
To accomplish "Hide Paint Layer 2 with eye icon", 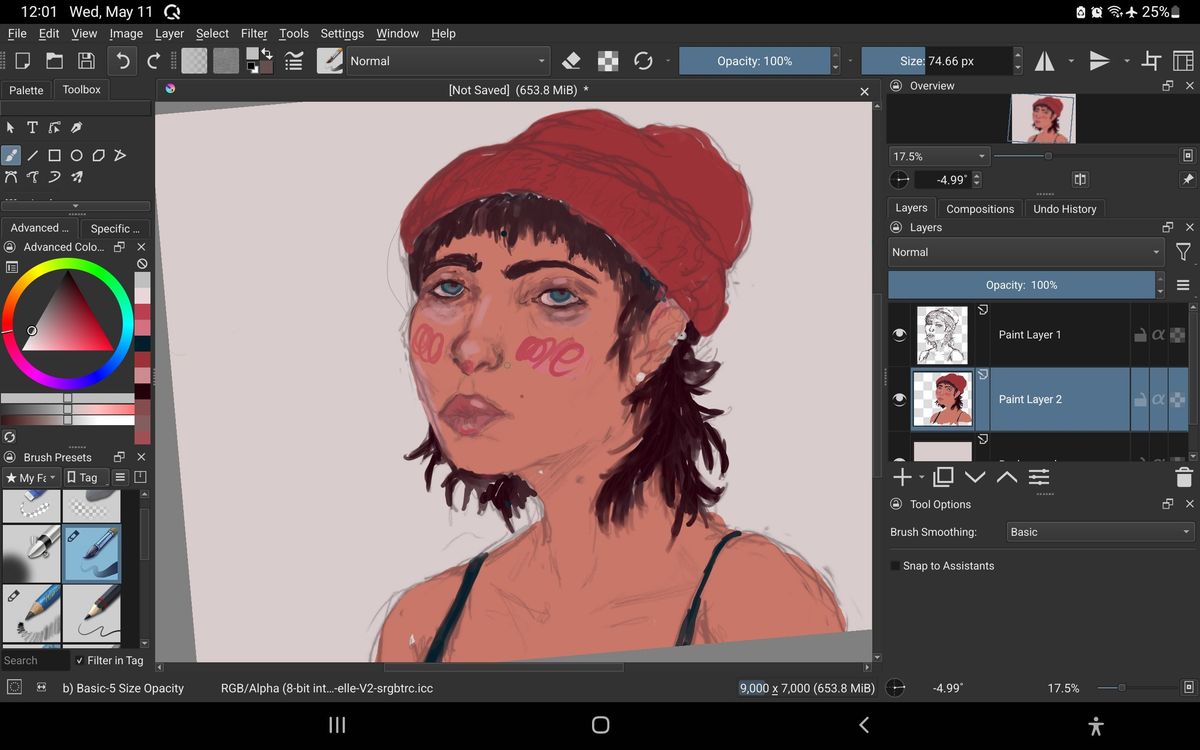I will 899,399.
